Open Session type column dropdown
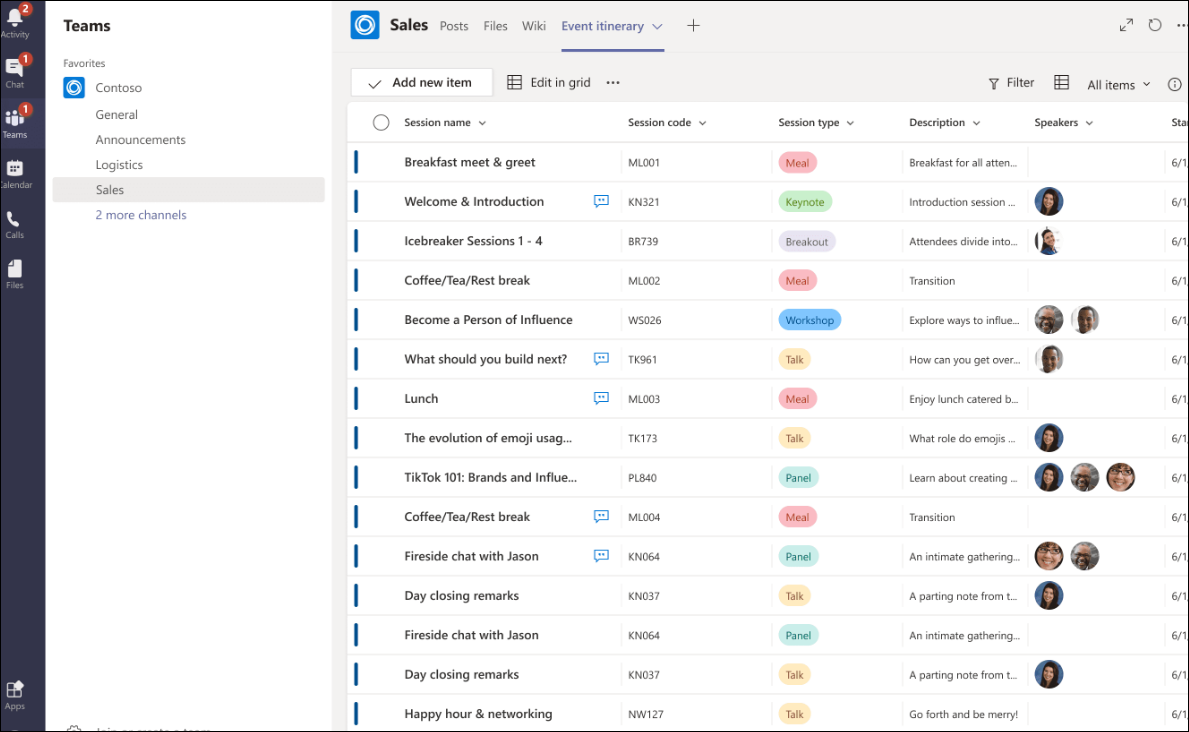The height and width of the screenshot is (732, 1189). click(850, 123)
